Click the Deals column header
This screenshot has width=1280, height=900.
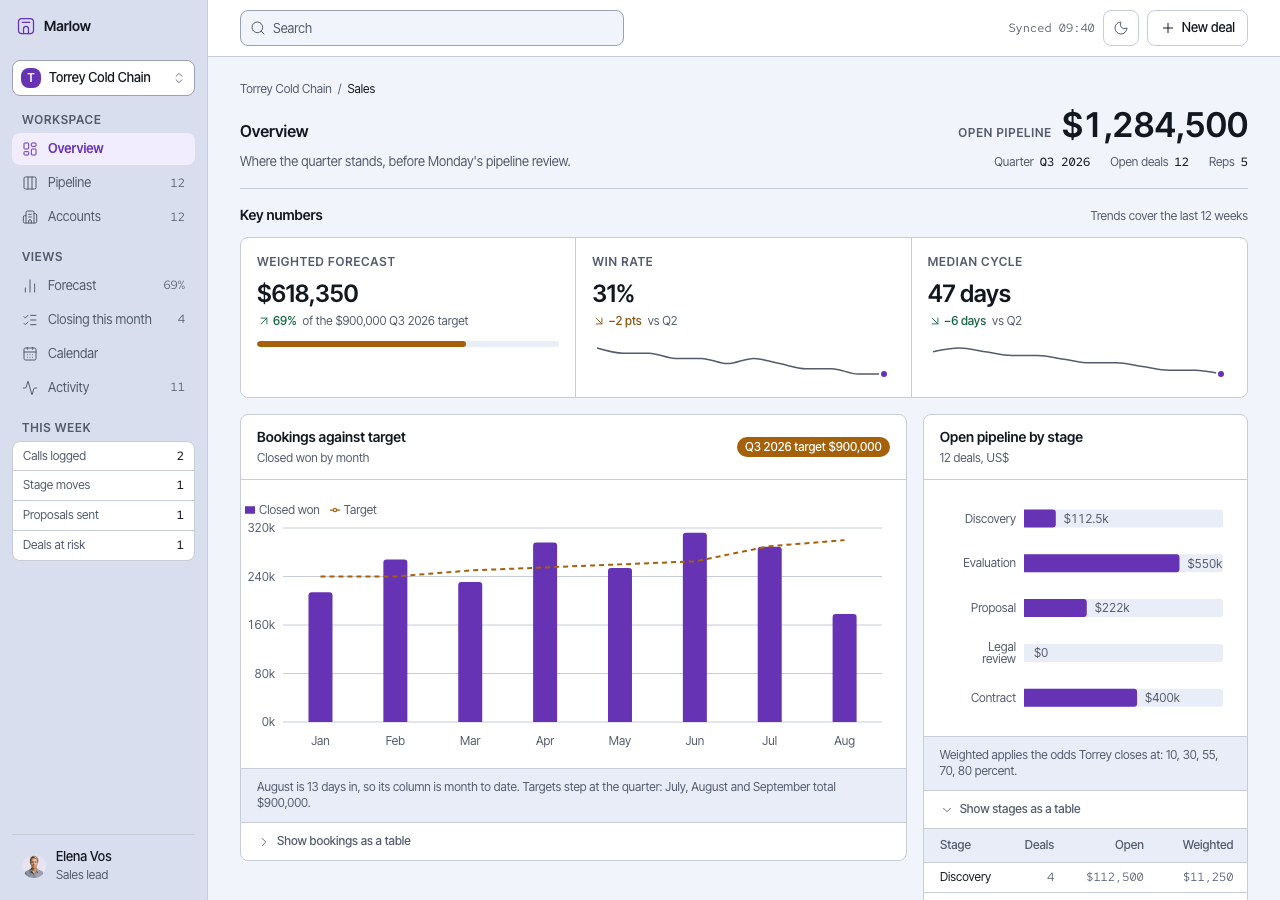[x=1039, y=845]
